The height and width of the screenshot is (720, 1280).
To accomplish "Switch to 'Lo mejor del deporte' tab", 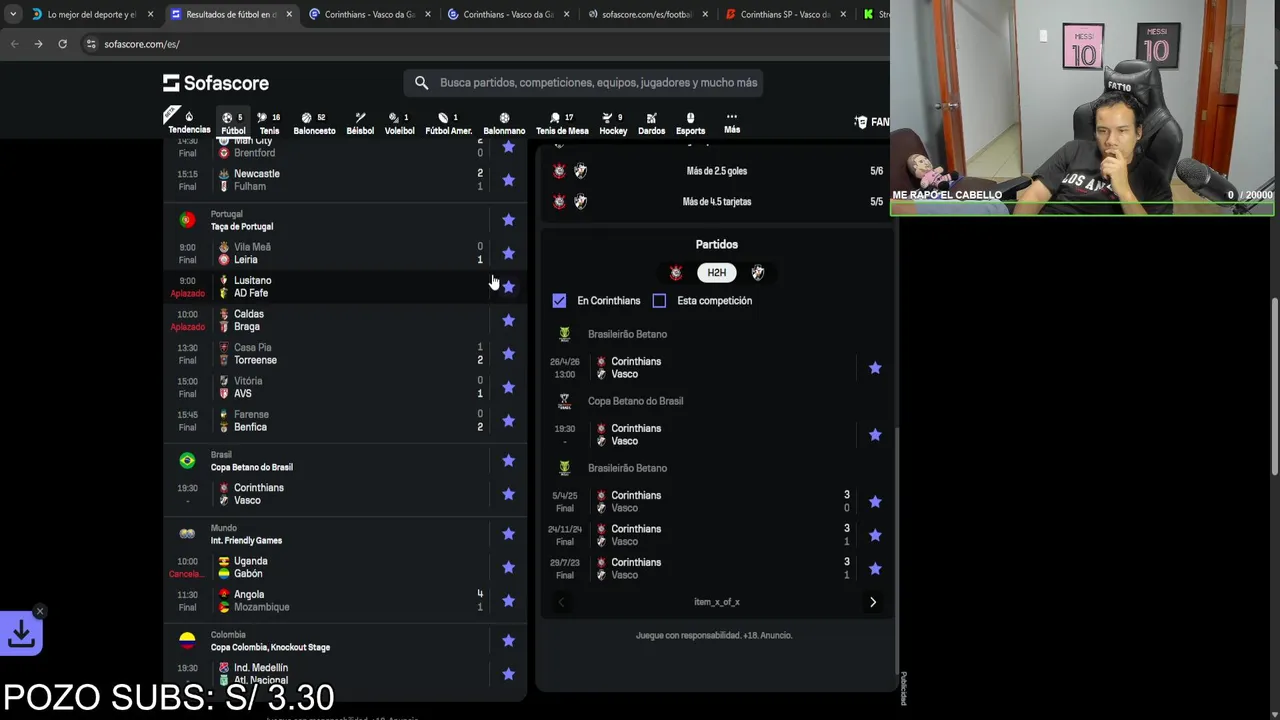I will pos(92,14).
